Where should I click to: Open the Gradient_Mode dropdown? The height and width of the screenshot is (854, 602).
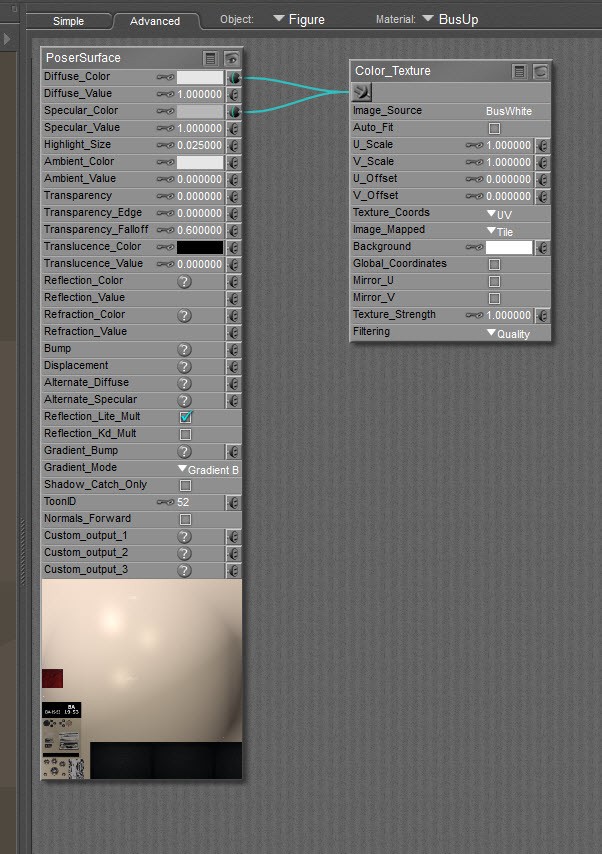pos(209,469)
